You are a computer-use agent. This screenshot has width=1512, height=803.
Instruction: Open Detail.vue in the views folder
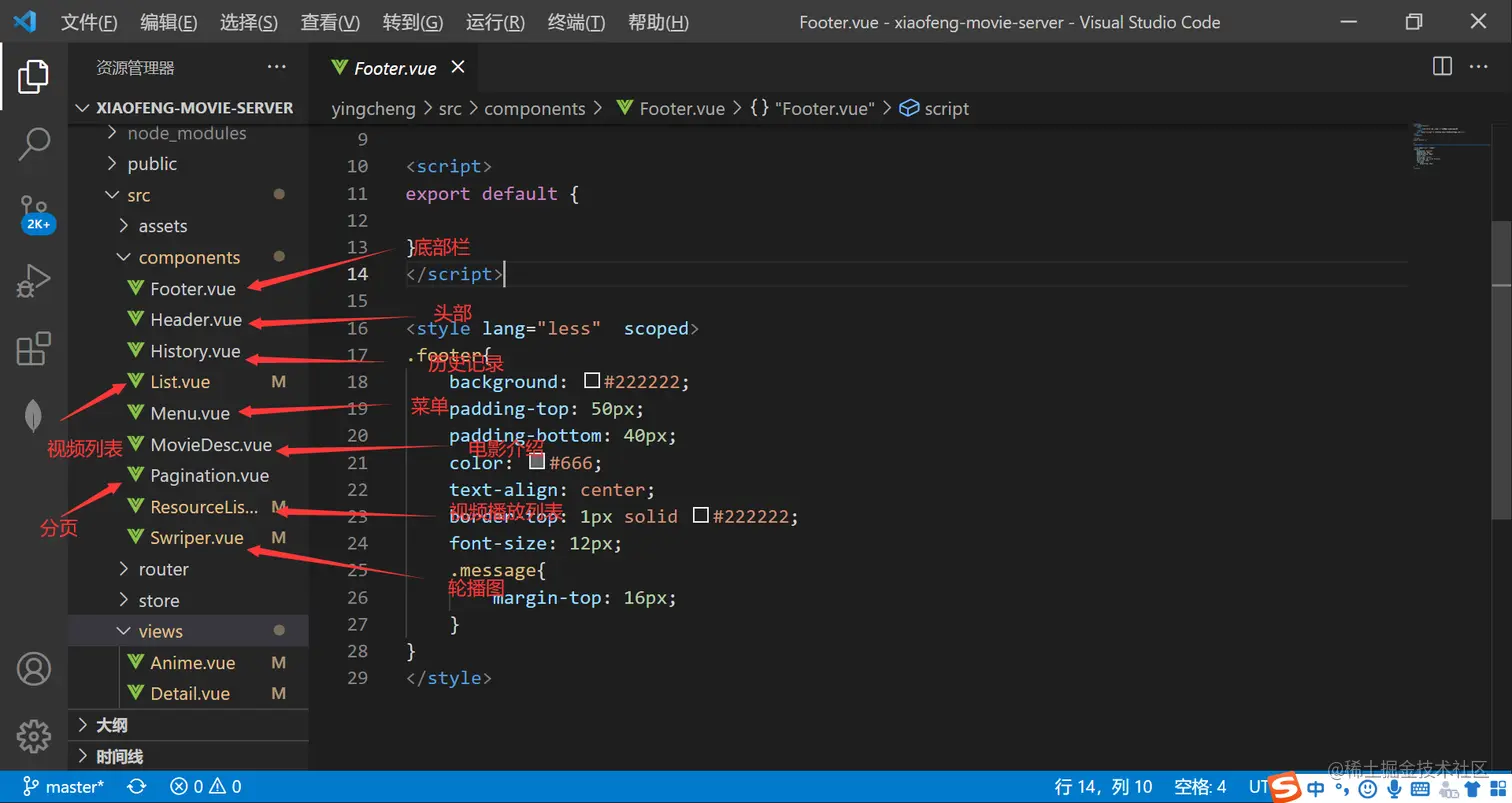pyautogui.click(x=188, y=694)
